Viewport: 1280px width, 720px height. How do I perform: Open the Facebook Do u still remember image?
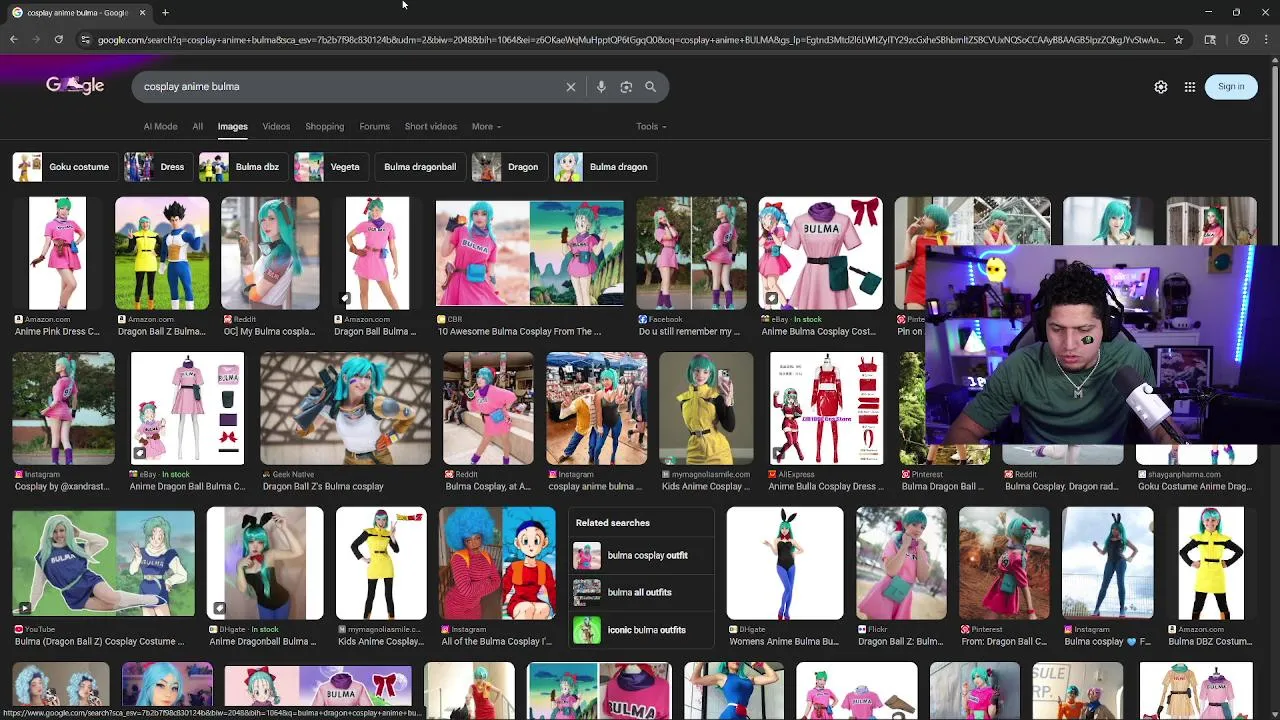click(x=691, y=253)
